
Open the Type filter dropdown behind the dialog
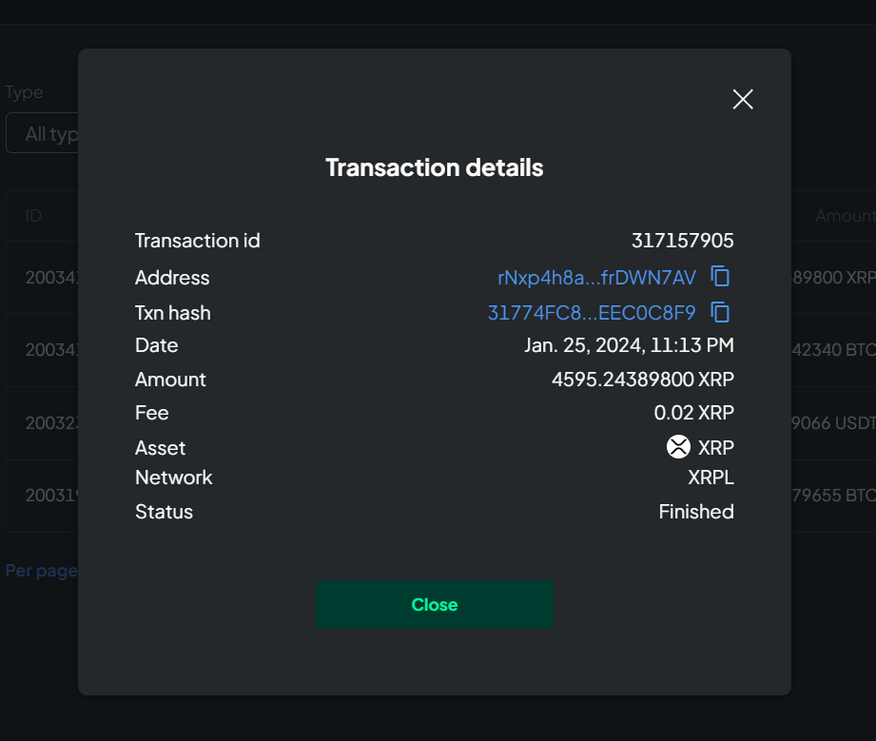[42, 134]
